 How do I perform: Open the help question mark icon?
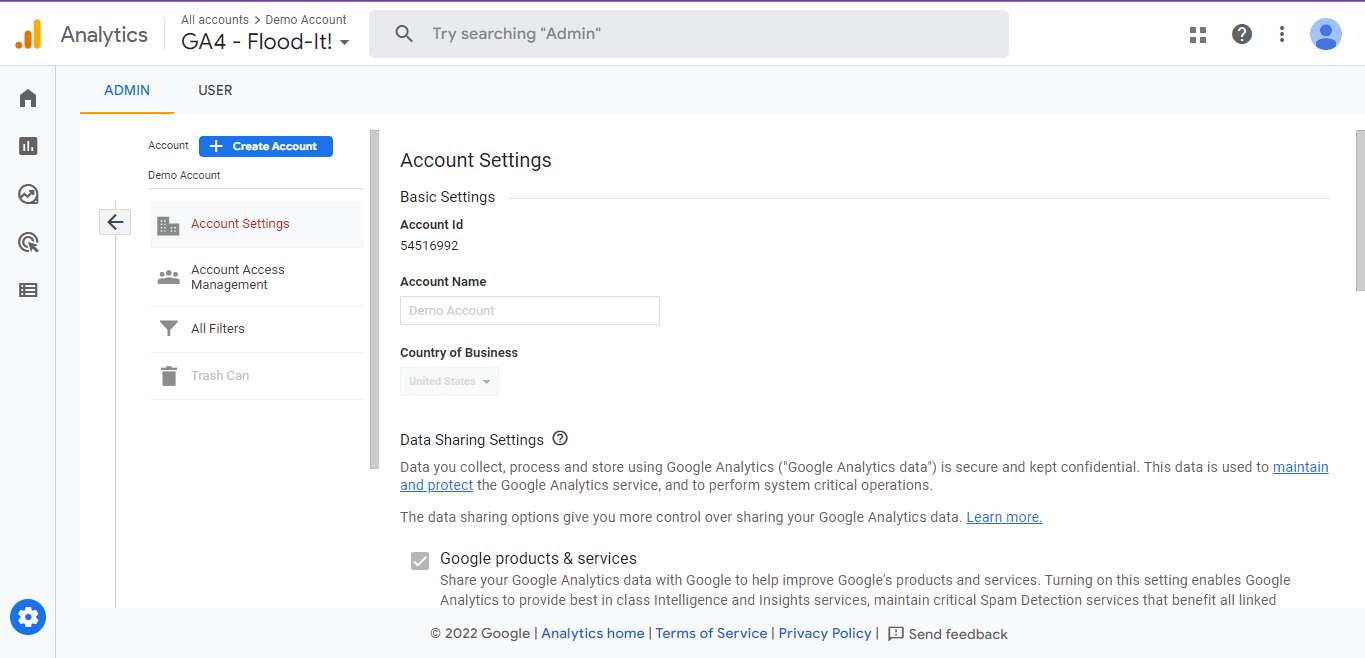point(1242,34)
